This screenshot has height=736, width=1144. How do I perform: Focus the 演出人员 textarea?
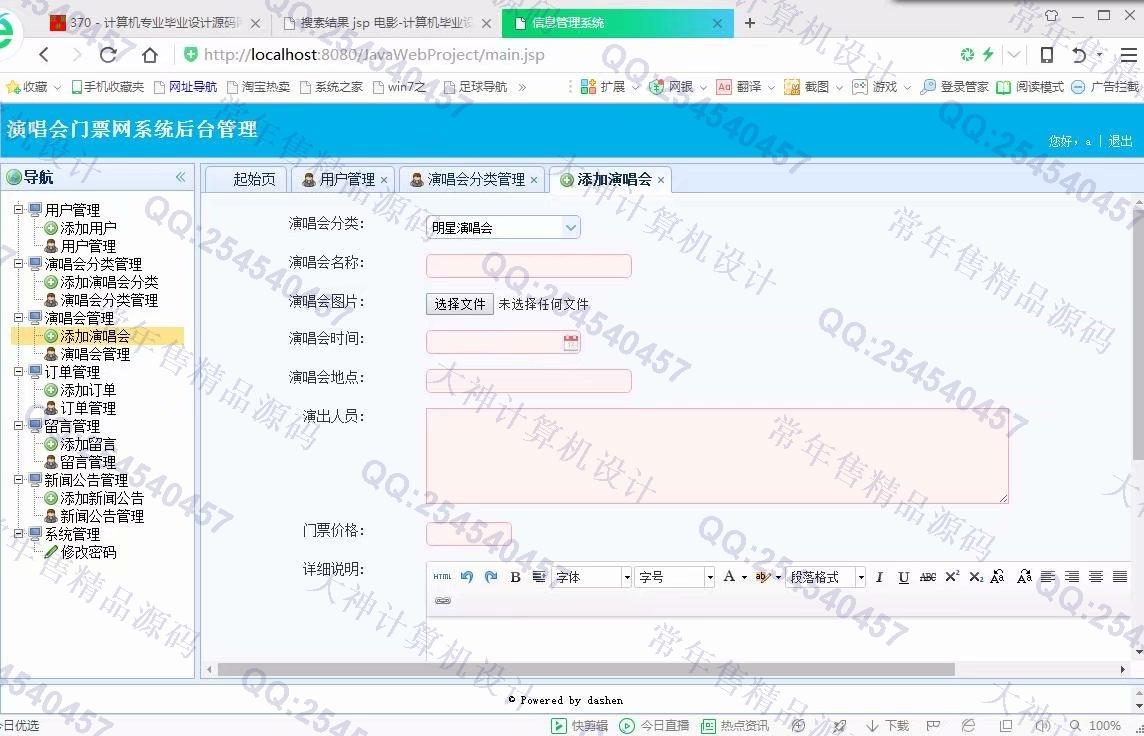(x=717, y=455)
